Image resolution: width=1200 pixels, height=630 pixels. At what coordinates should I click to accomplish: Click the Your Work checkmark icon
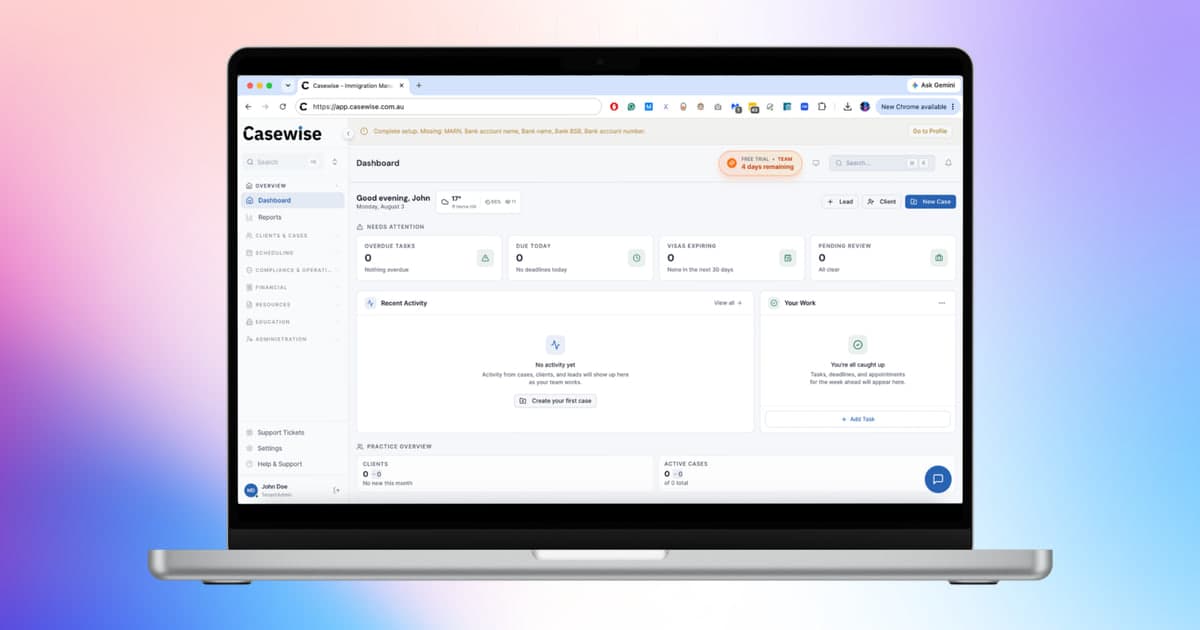(774, 303)
